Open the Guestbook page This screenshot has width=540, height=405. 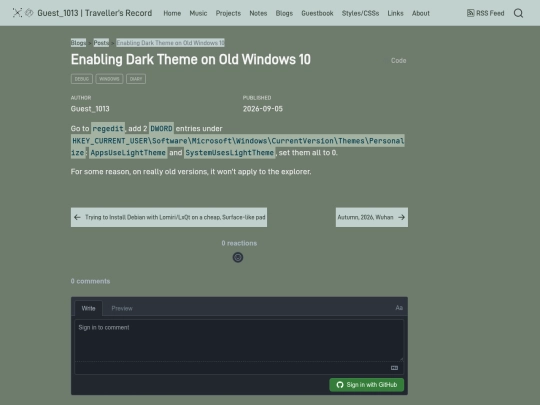tap(317, 13)
